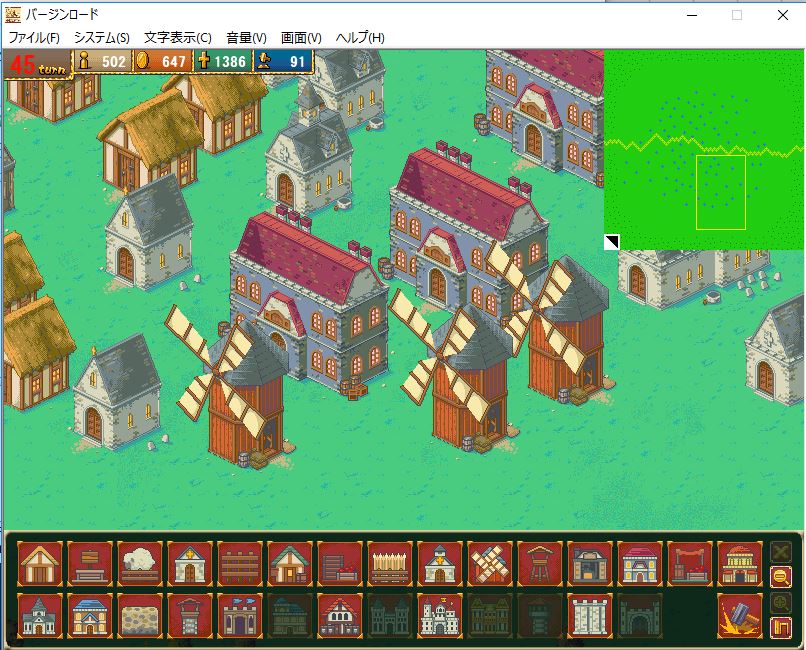Click the gold coin value 647
806x650 pixels.
pyautogui.click(x=174, y=62)
